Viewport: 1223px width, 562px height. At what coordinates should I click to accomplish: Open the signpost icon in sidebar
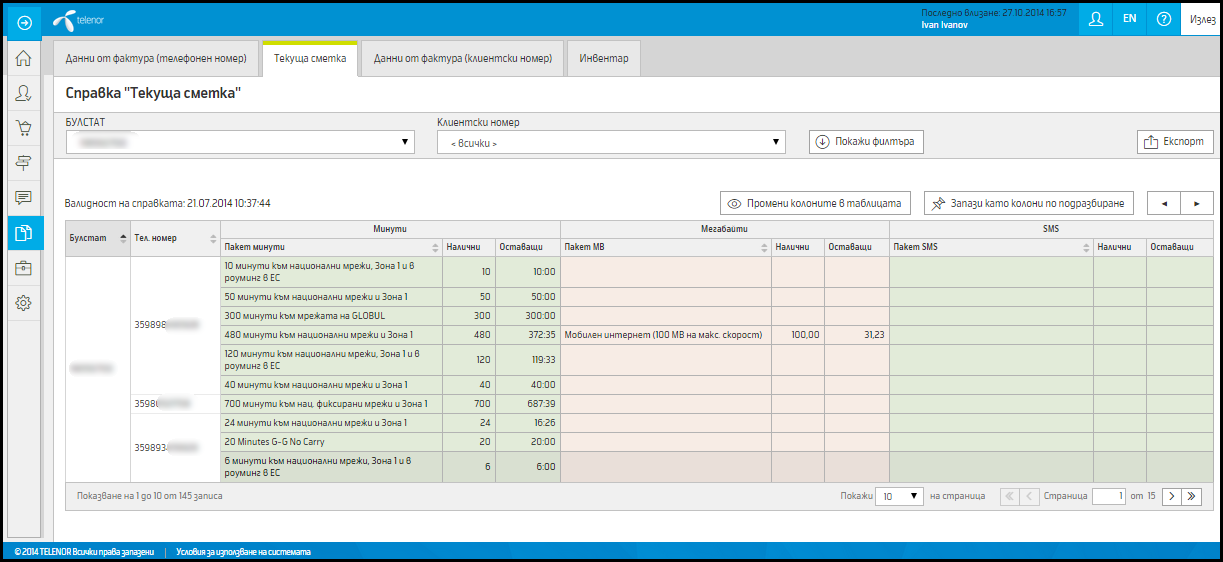23,163
